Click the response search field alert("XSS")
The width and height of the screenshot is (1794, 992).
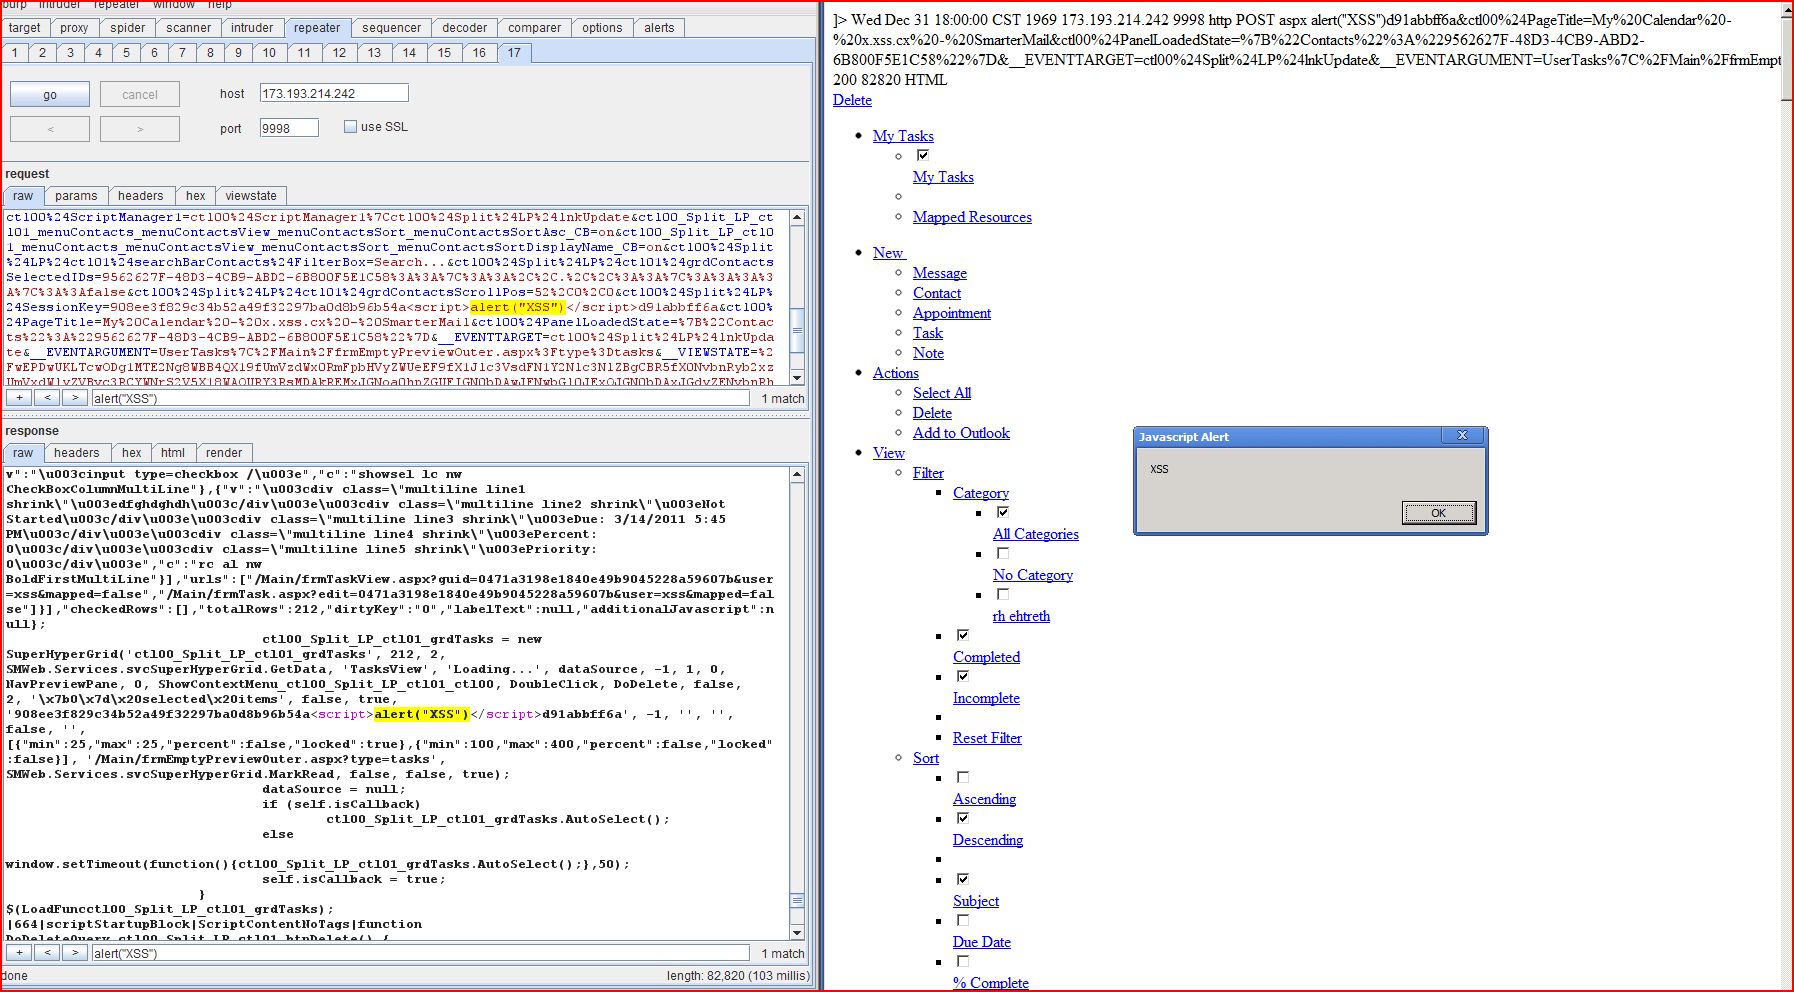tap(420, 953)
